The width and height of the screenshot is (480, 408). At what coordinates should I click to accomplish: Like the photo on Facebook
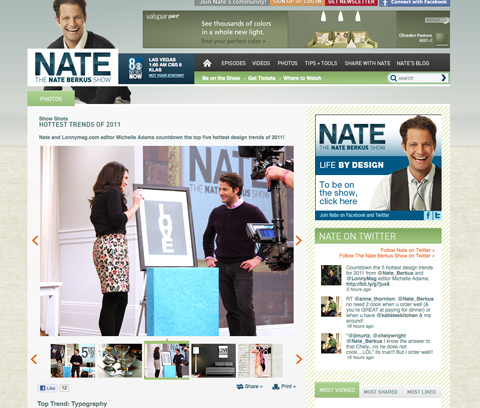point(47,388)
